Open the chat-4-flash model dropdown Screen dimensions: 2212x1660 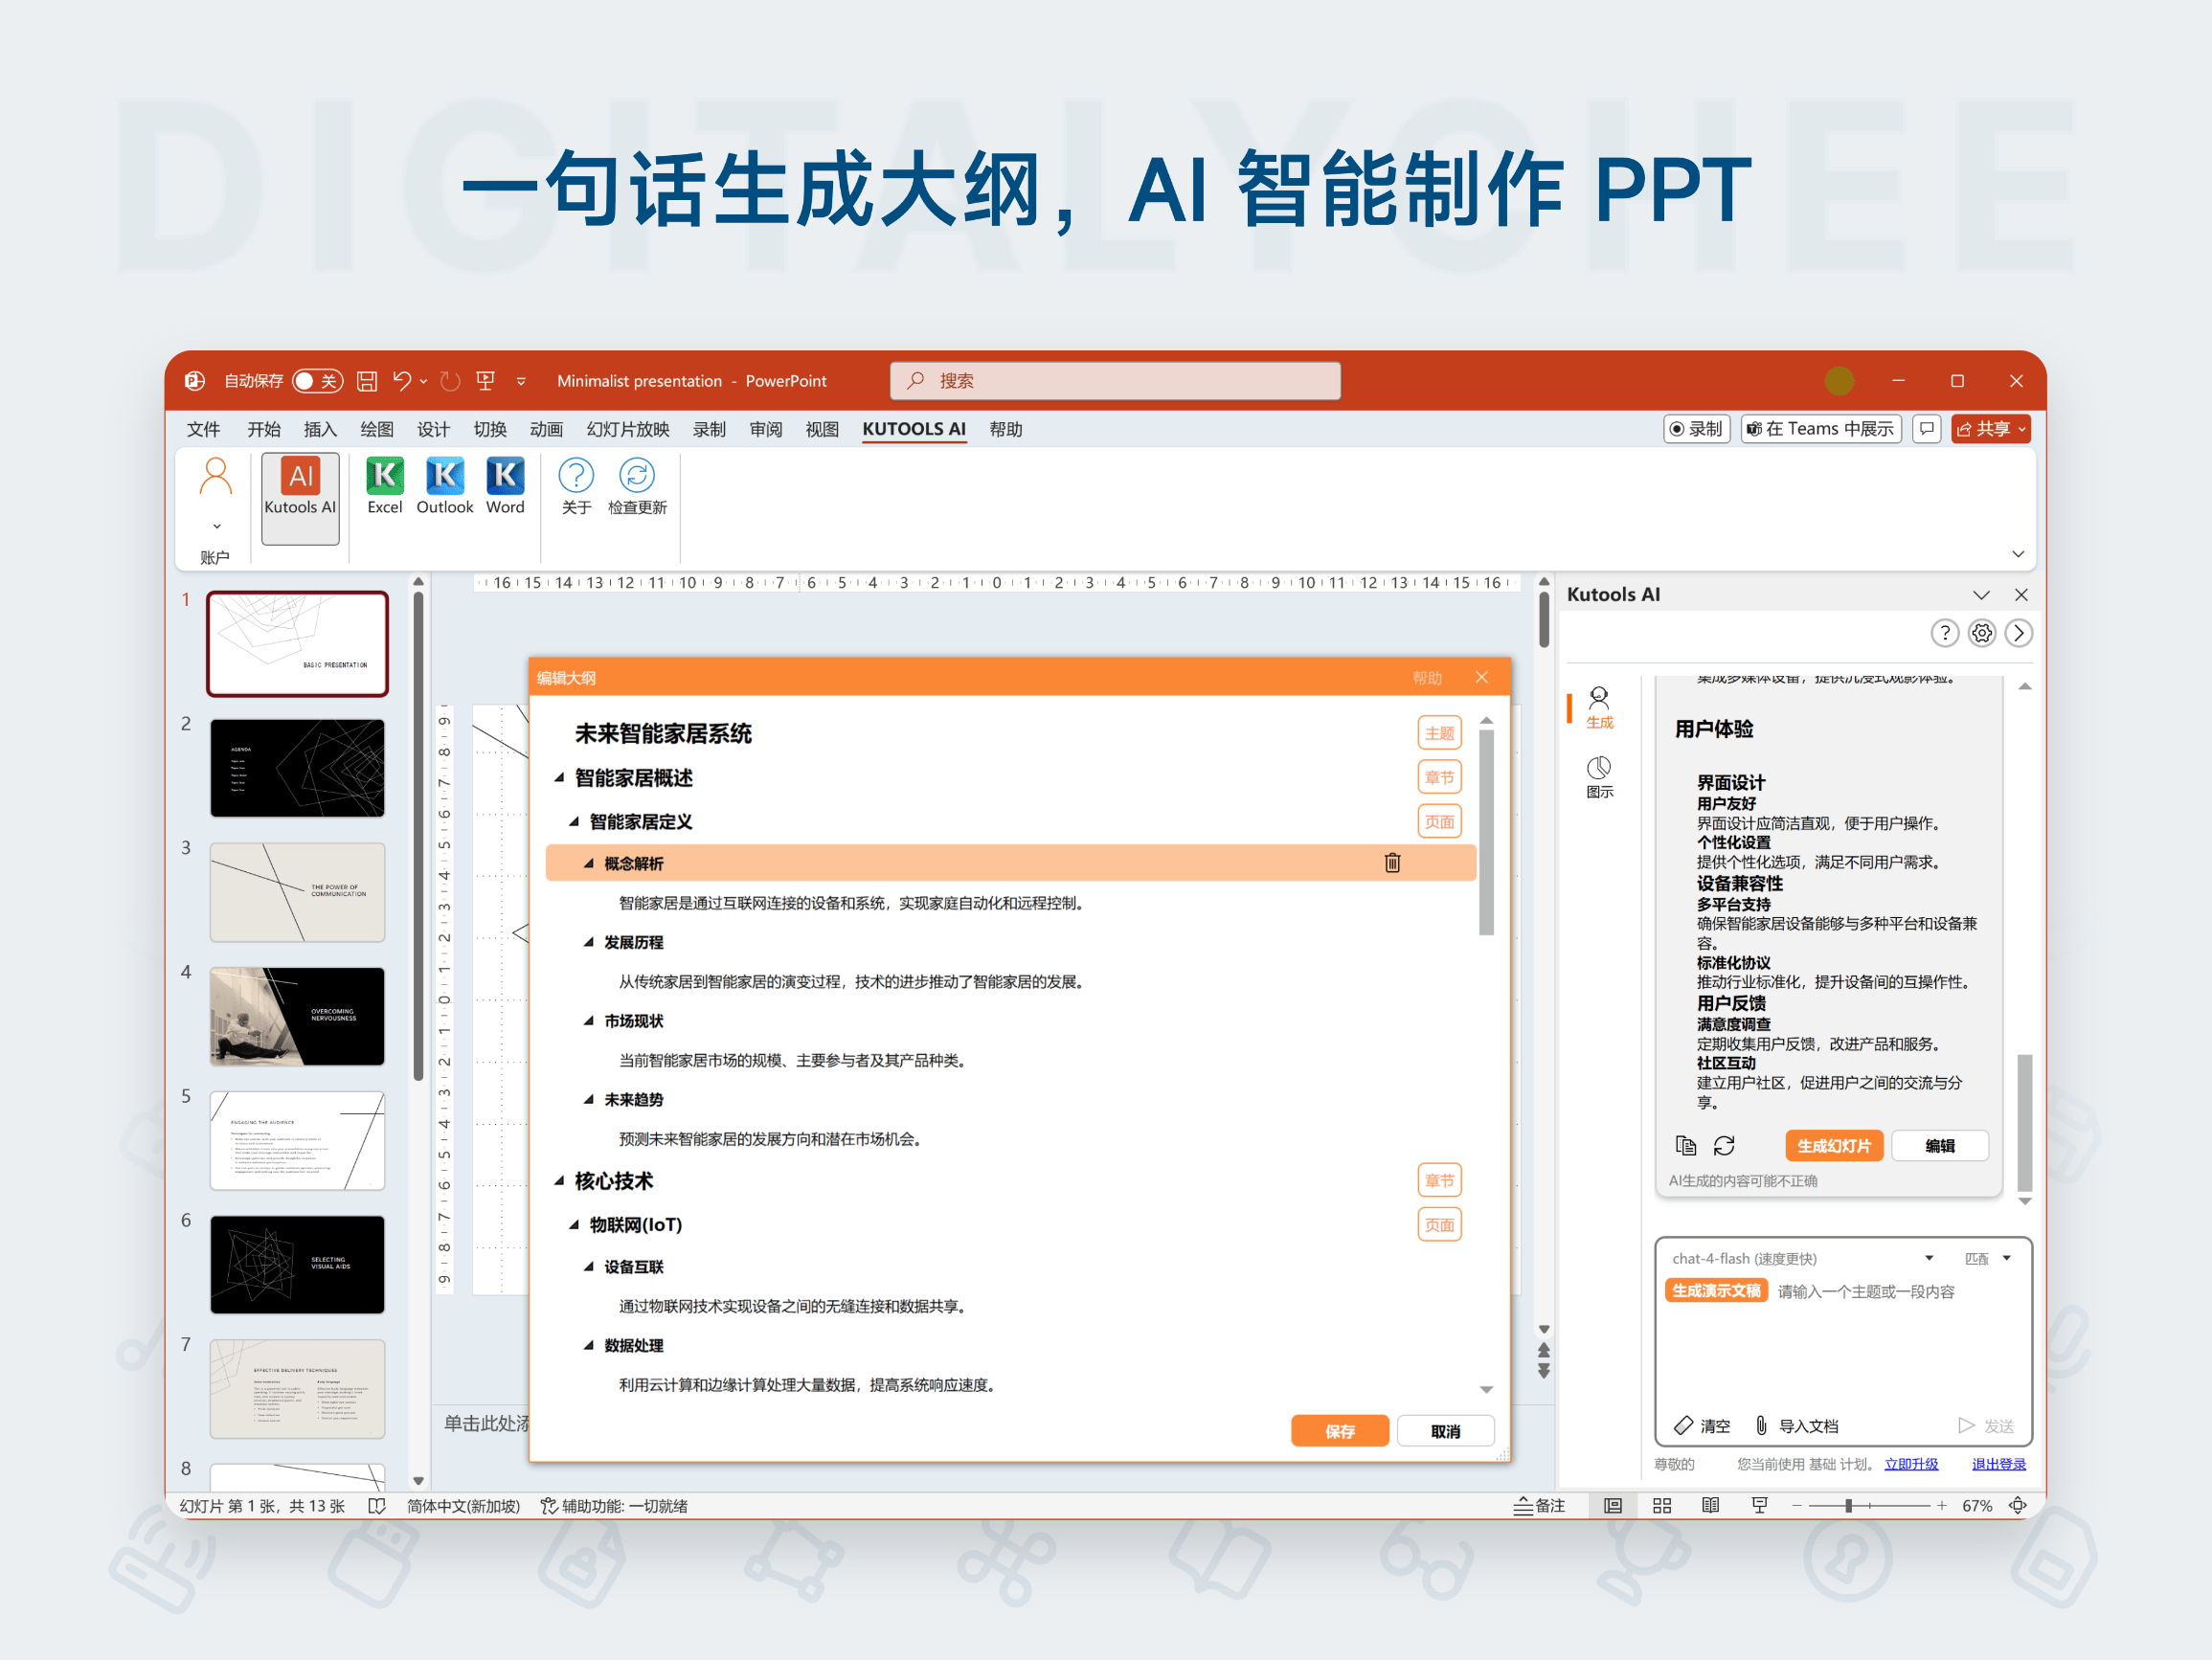point(1929,1258)
